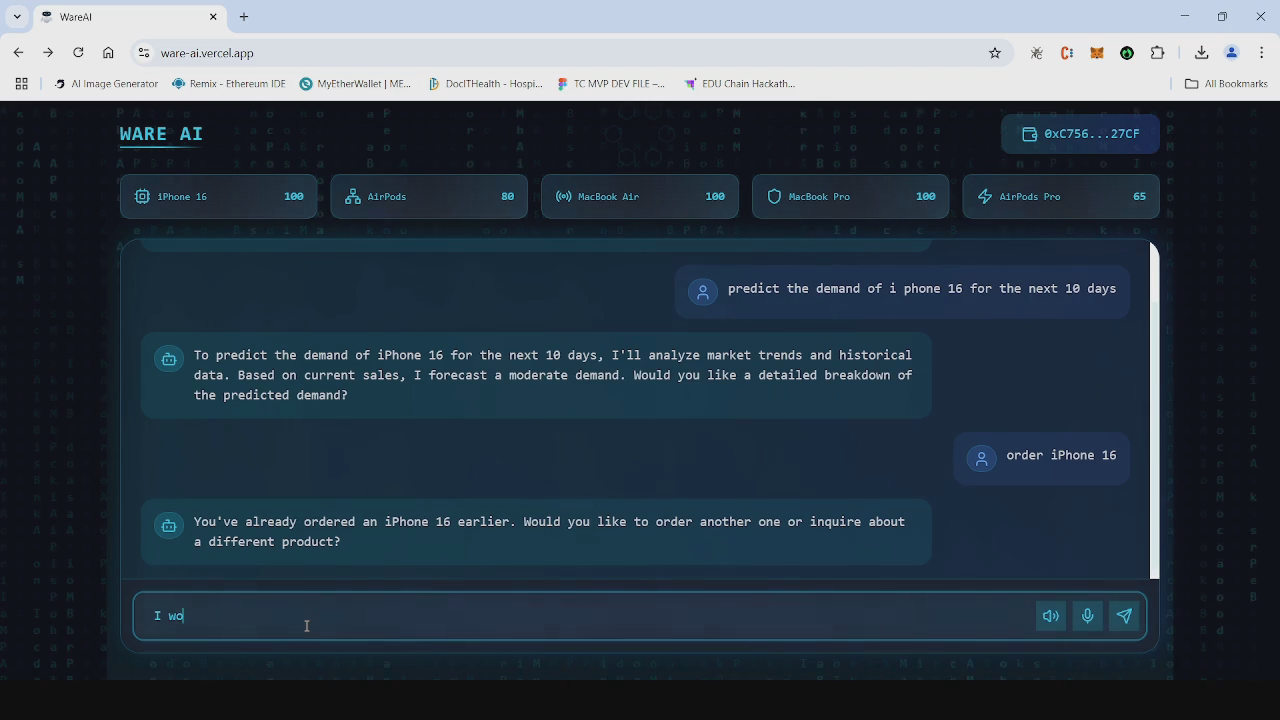This screenshot has width=1280, height=720.
Task: Click the red C extension icon
Action: [x=1067, y=53]
